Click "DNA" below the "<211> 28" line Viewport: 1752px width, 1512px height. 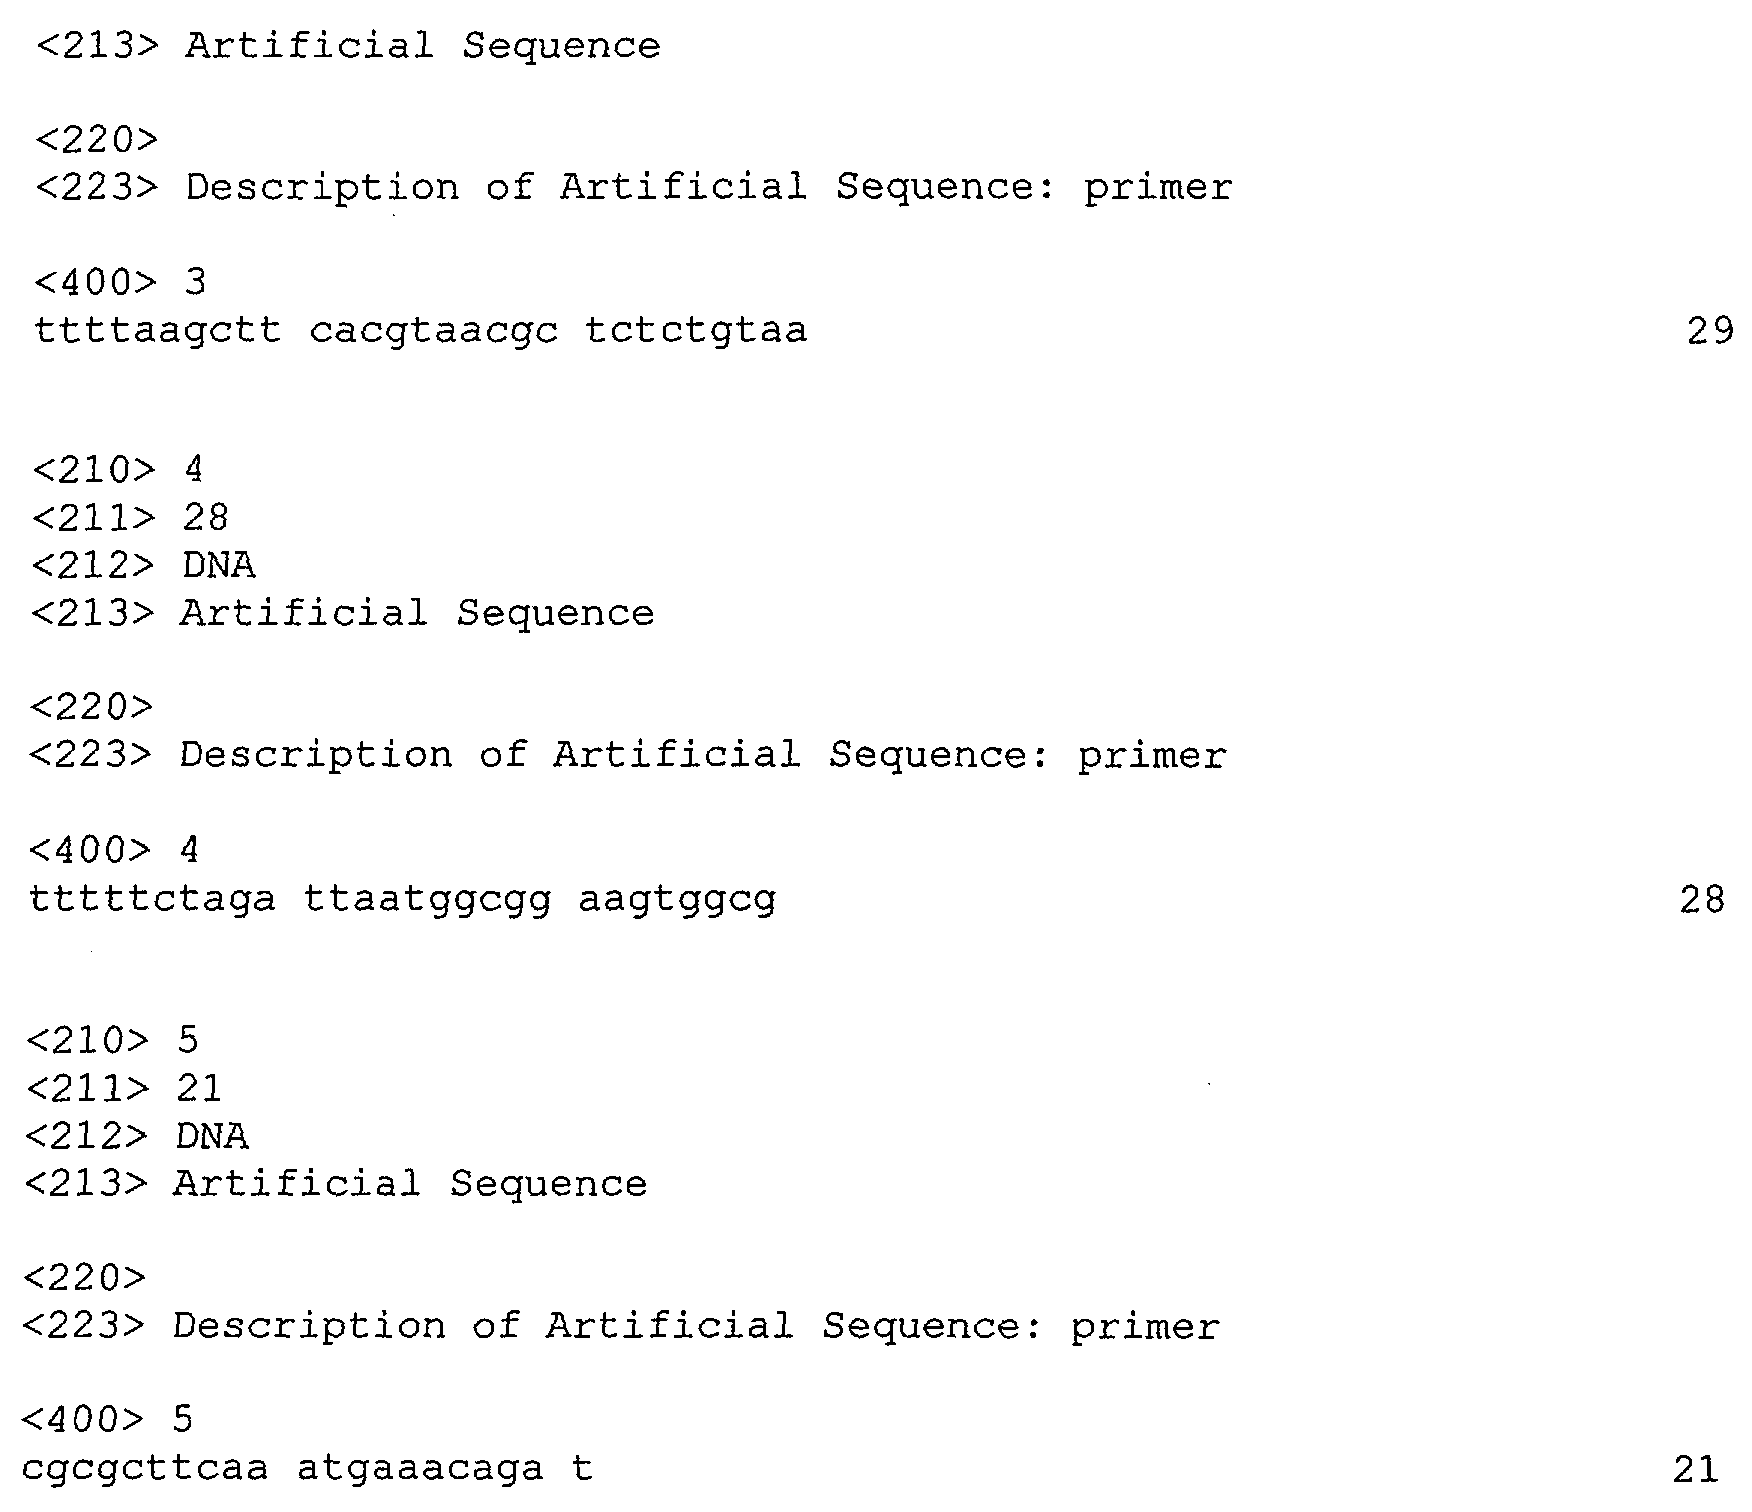(x=218, y=565)
